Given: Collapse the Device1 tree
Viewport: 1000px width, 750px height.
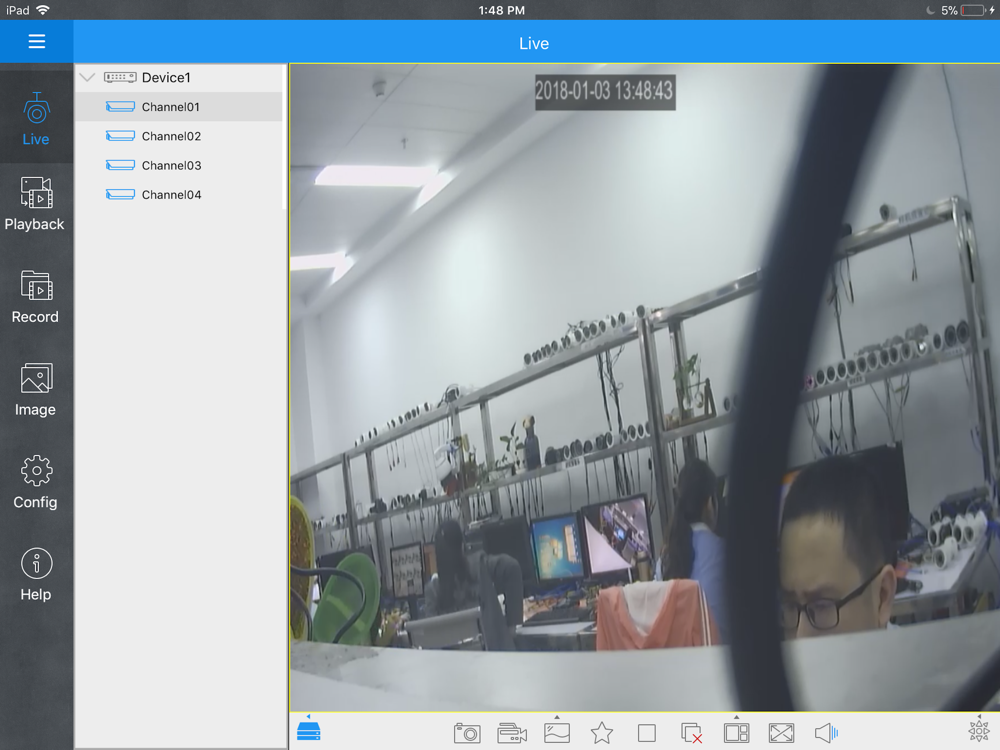Looking at the screenshot, I should coord(87,77).
